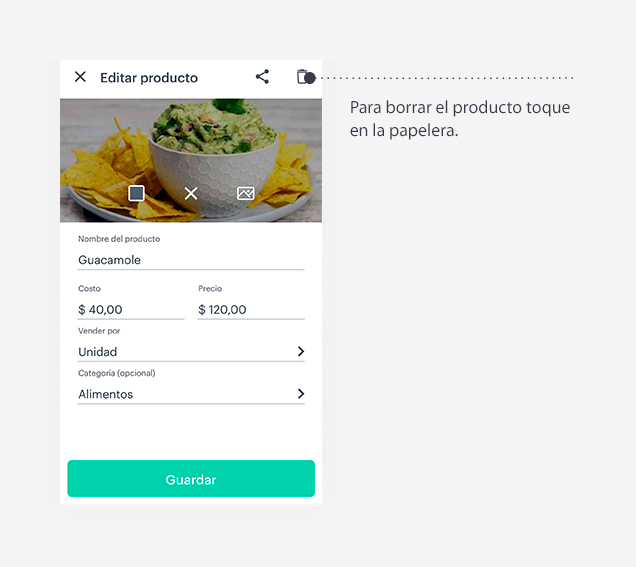Screen dimensions: 636x567
Task: Click the Categoría (opcional) label
Action: click(116, 373)
